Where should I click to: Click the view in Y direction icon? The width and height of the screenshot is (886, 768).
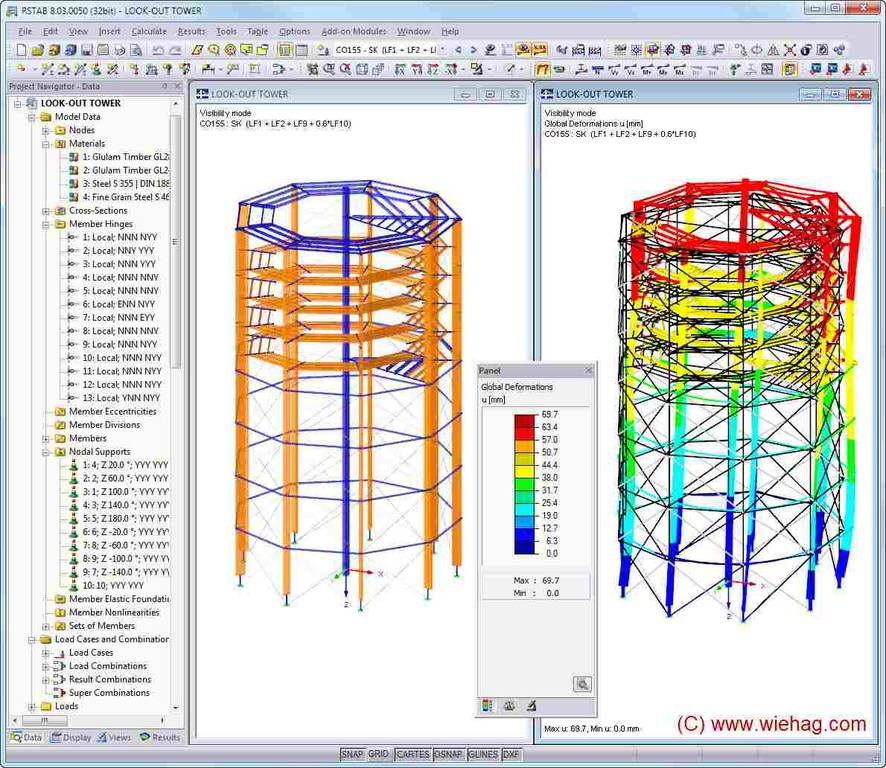pyautogui.click(x=417, y=70)
